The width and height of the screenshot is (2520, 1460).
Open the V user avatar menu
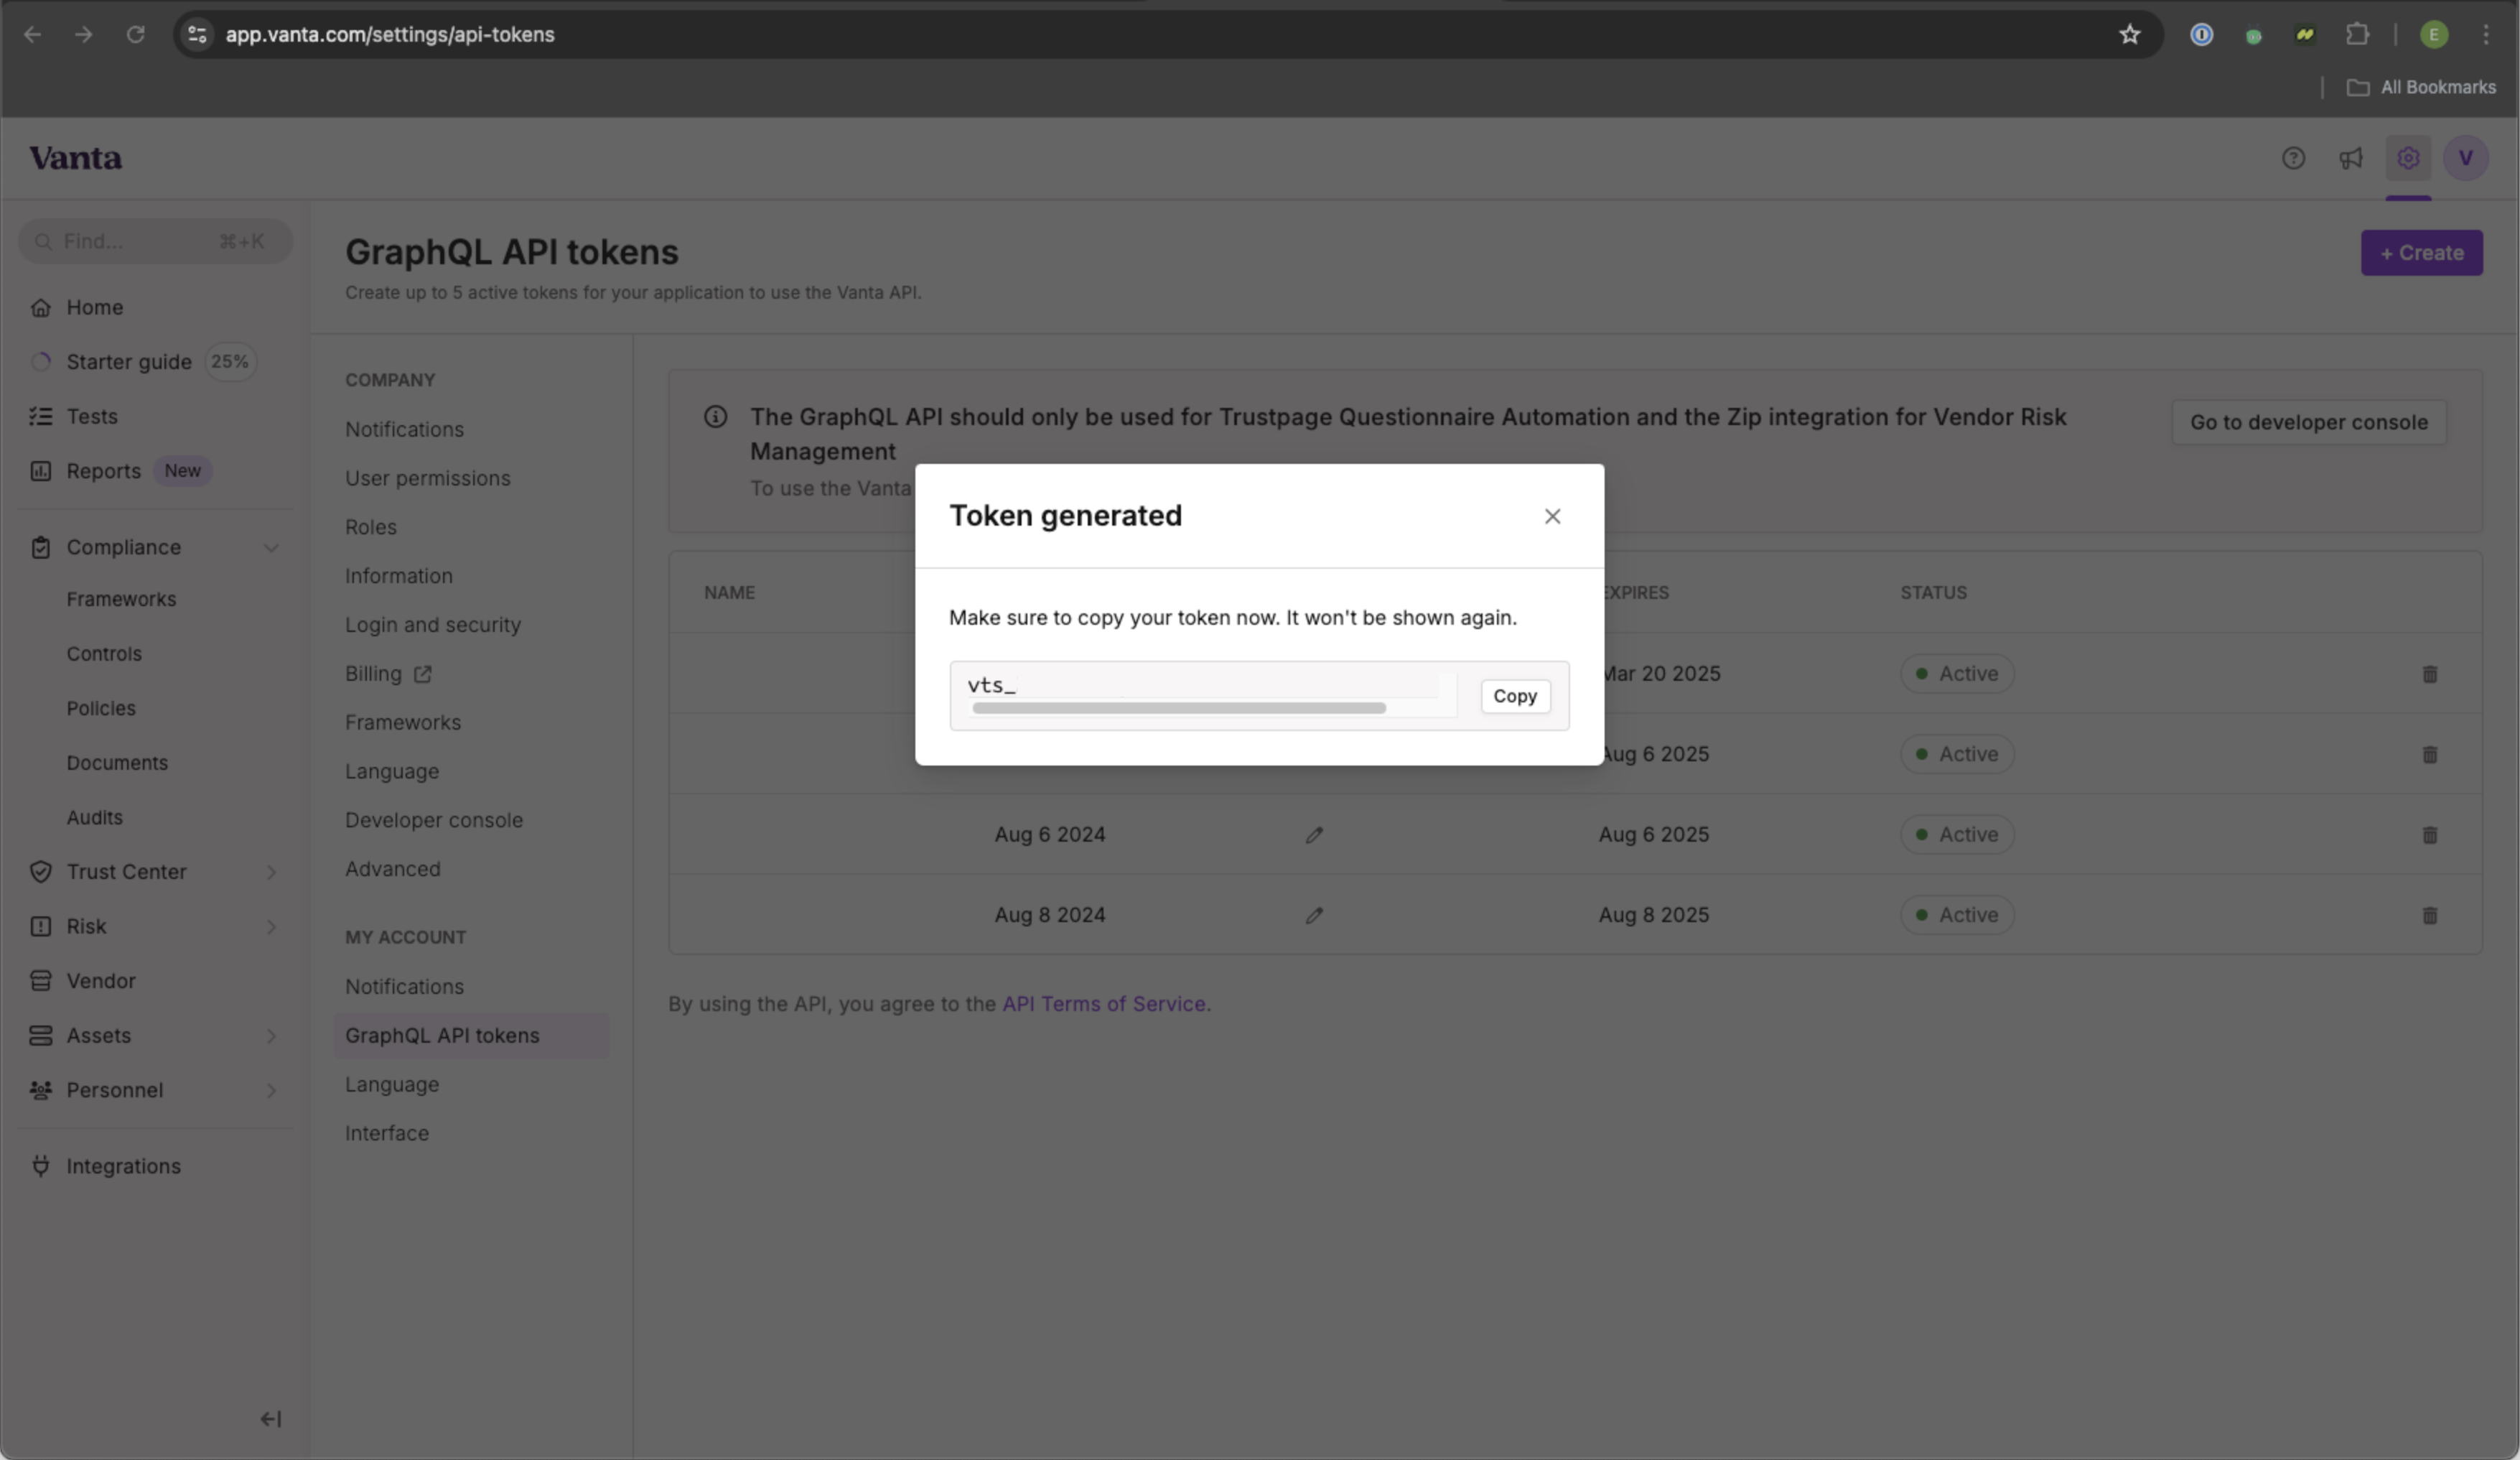pos(2465,158)
